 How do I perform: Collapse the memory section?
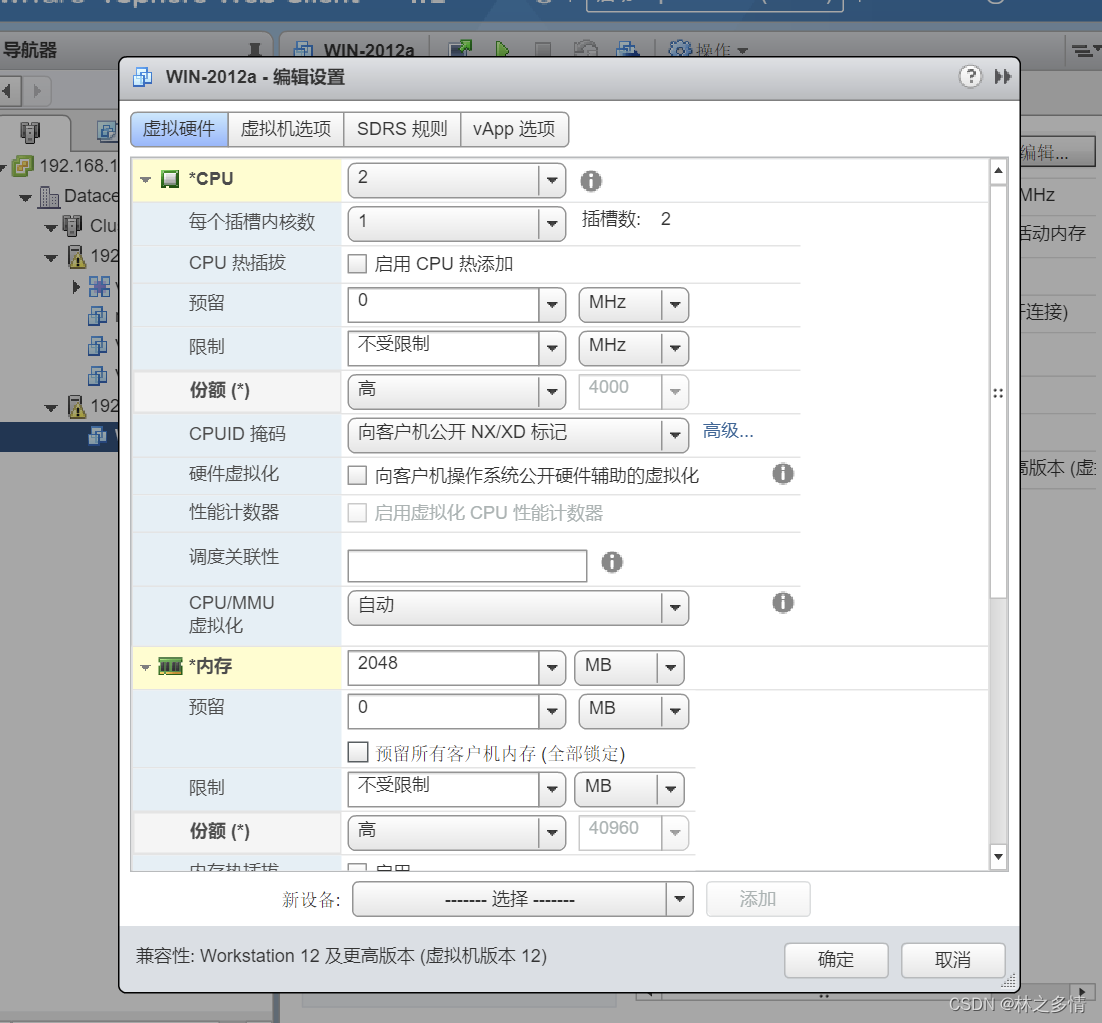(145, 667)
